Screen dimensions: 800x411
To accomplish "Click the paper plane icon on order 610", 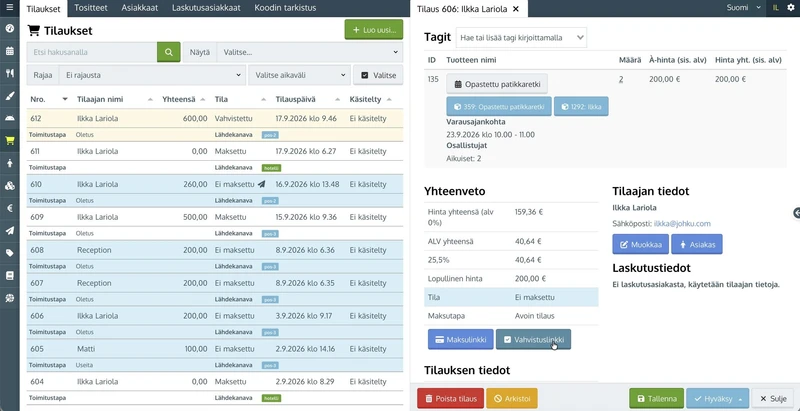I will click(262, 184).
